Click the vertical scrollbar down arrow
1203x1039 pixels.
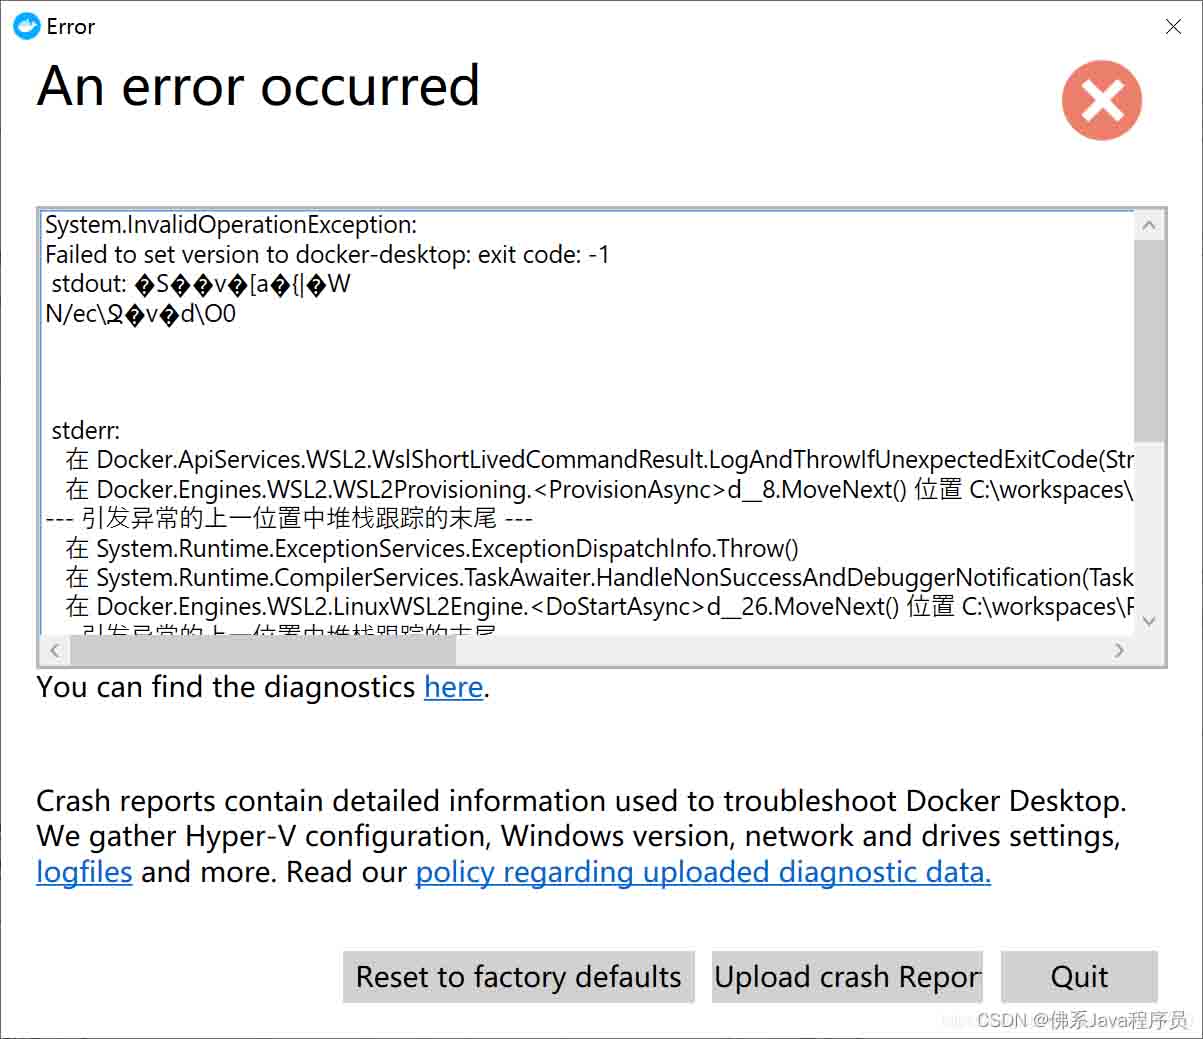[x=1149, y=621]
